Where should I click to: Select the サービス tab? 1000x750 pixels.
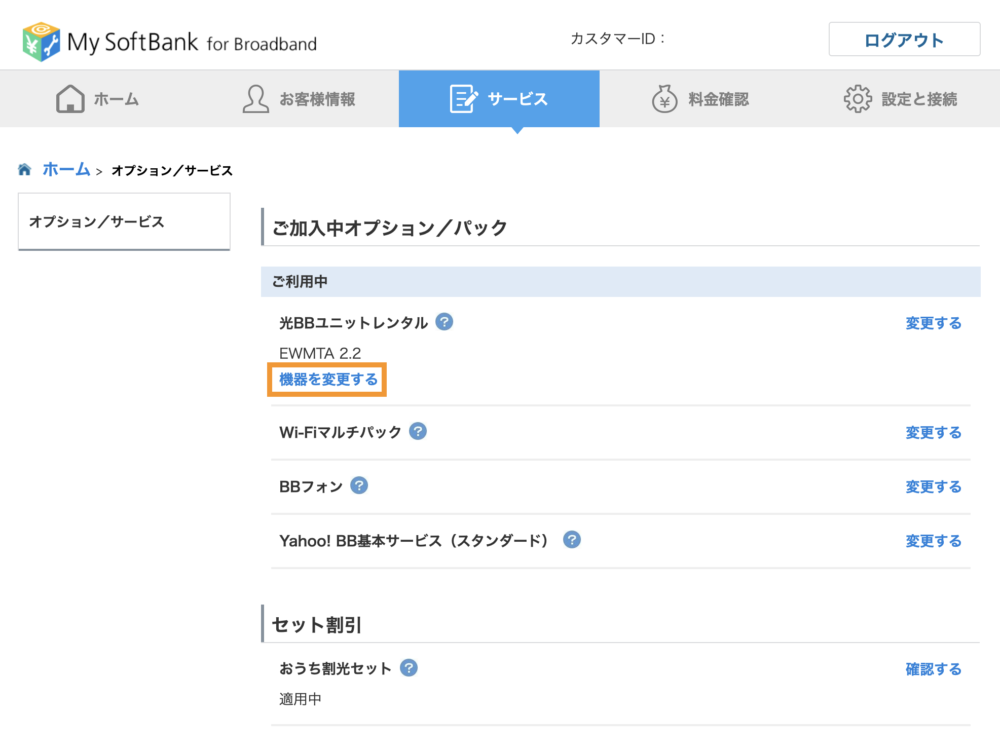[x=499, y=99]
